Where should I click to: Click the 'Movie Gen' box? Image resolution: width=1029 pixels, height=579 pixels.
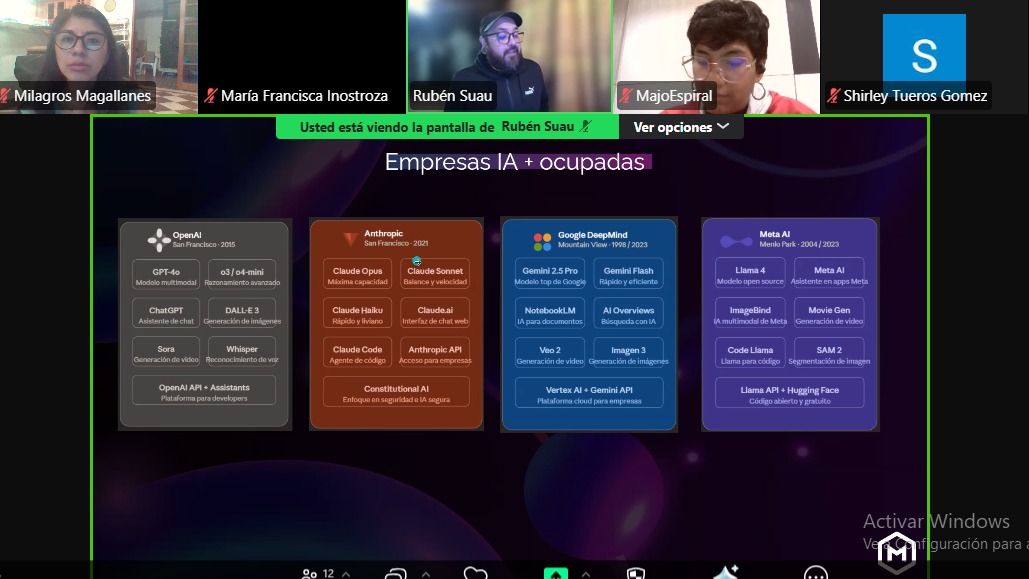829,315
